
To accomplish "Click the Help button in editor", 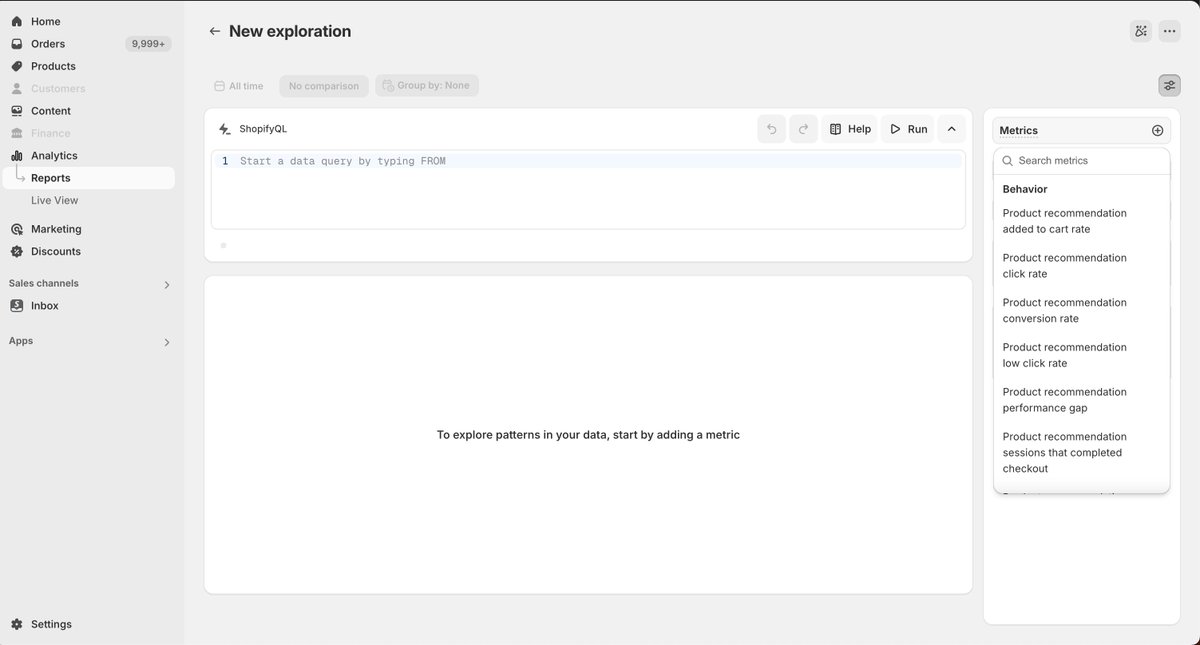I will 850,129.
